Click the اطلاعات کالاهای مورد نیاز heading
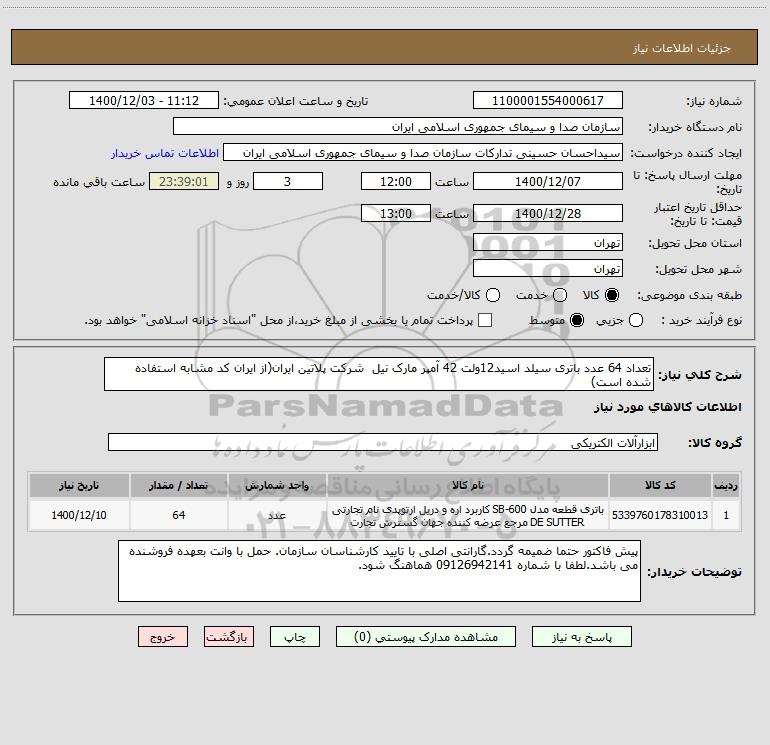Image resolution: width=770 pixels, height=745 pixels. [667, 407]
